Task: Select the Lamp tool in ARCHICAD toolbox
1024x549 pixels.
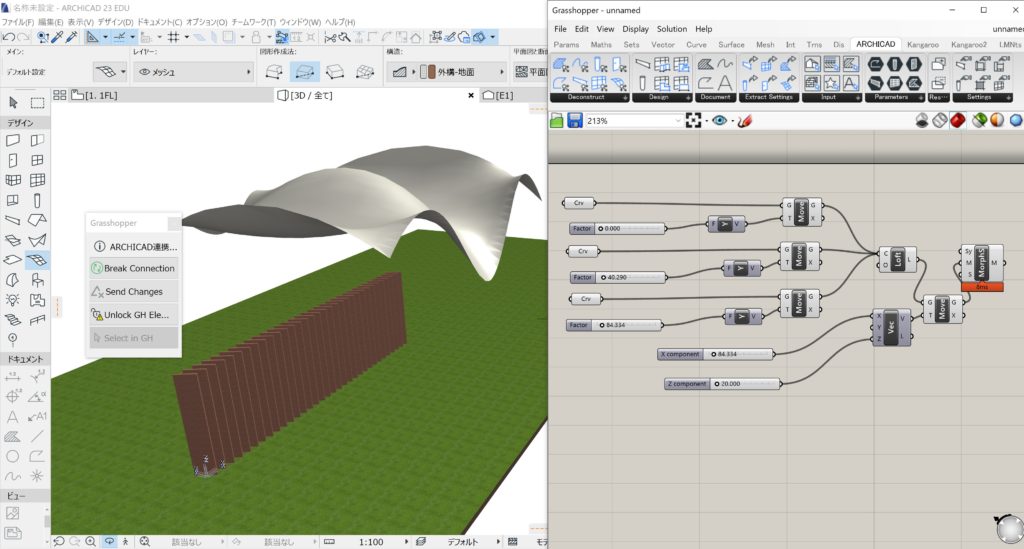Action: click(13, 300)
